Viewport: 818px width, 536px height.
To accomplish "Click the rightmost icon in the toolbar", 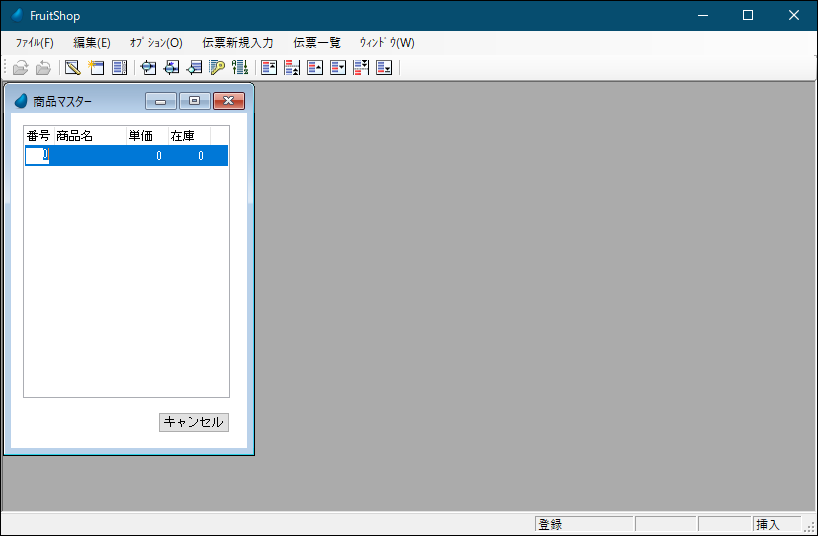I will pyautogui.click(x=384, y=68).
